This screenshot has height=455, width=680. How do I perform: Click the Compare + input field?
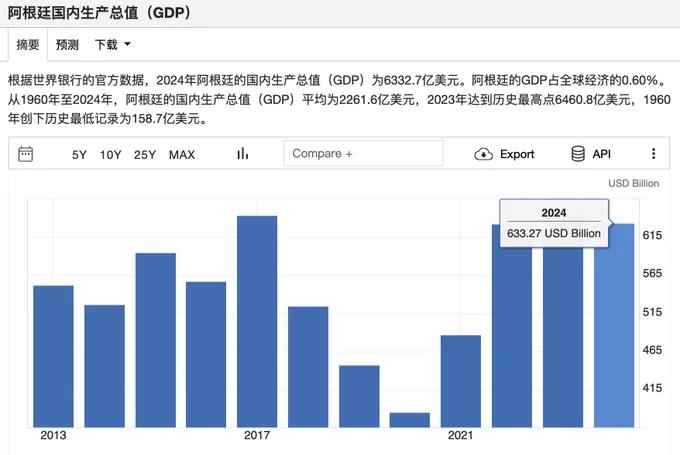pyautogui.click(x=363, y=153)
